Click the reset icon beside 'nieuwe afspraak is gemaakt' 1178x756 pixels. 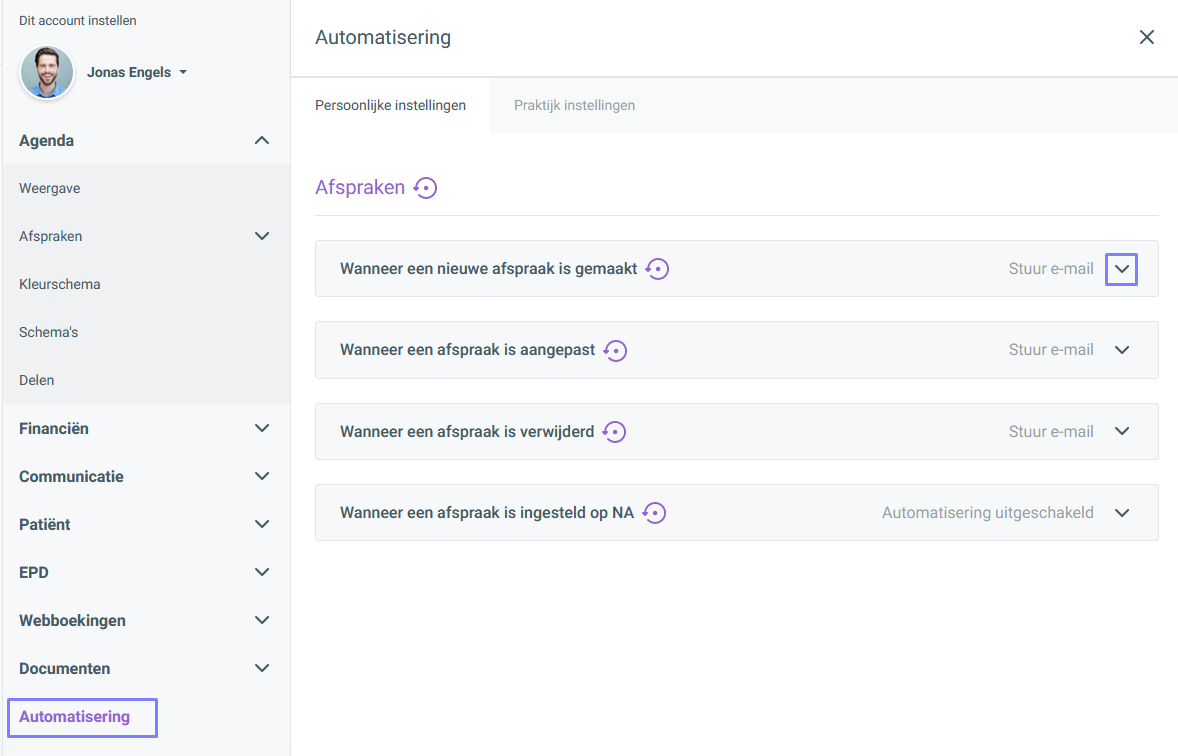[x=657, y=269]
